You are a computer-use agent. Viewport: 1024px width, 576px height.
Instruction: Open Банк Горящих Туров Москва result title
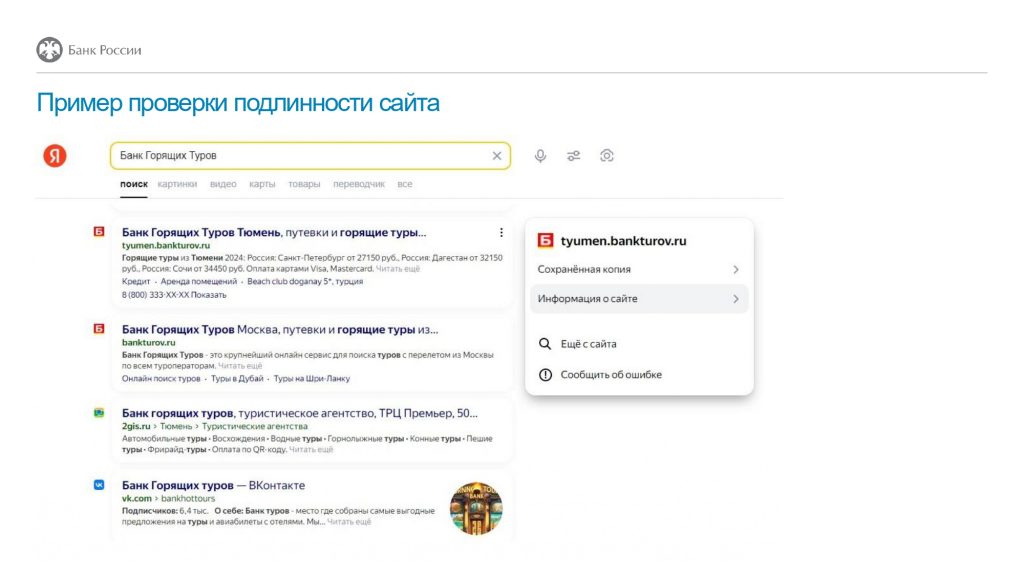[280, 330]
